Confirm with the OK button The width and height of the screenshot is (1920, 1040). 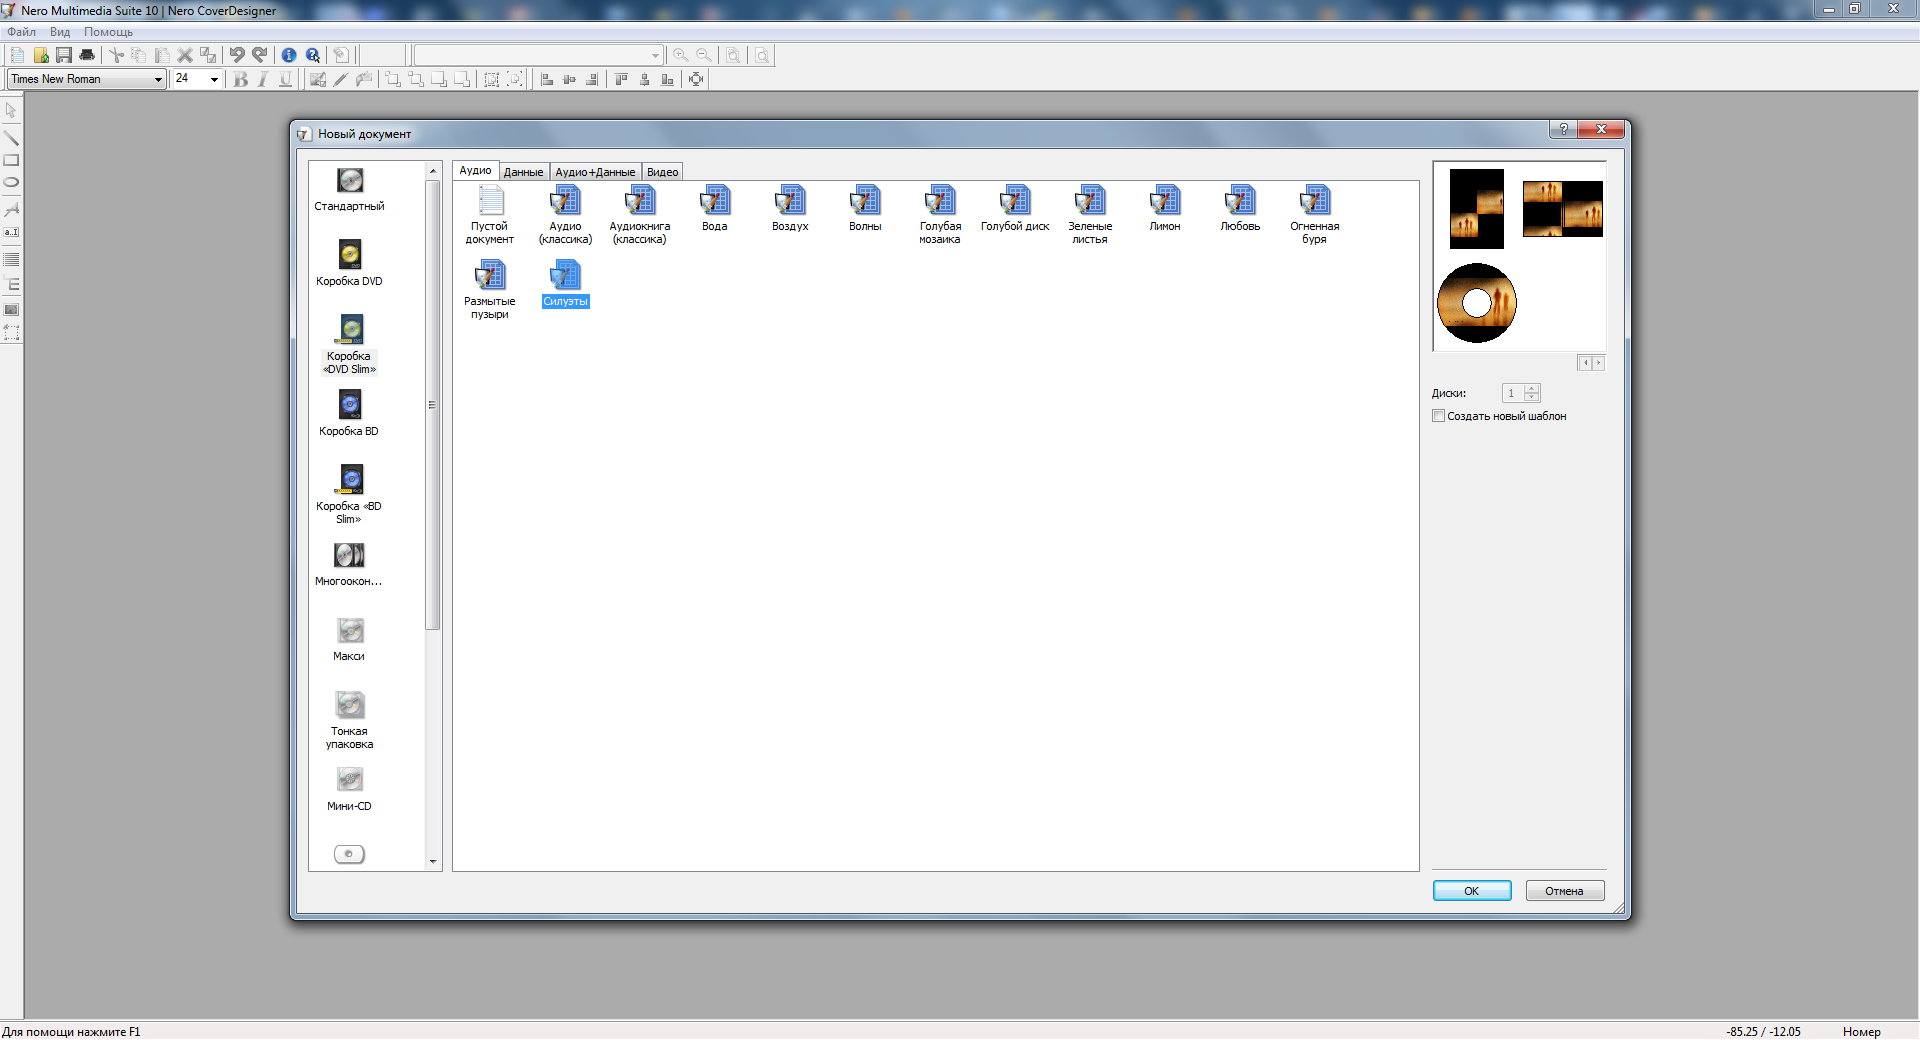pos(1471,891)
